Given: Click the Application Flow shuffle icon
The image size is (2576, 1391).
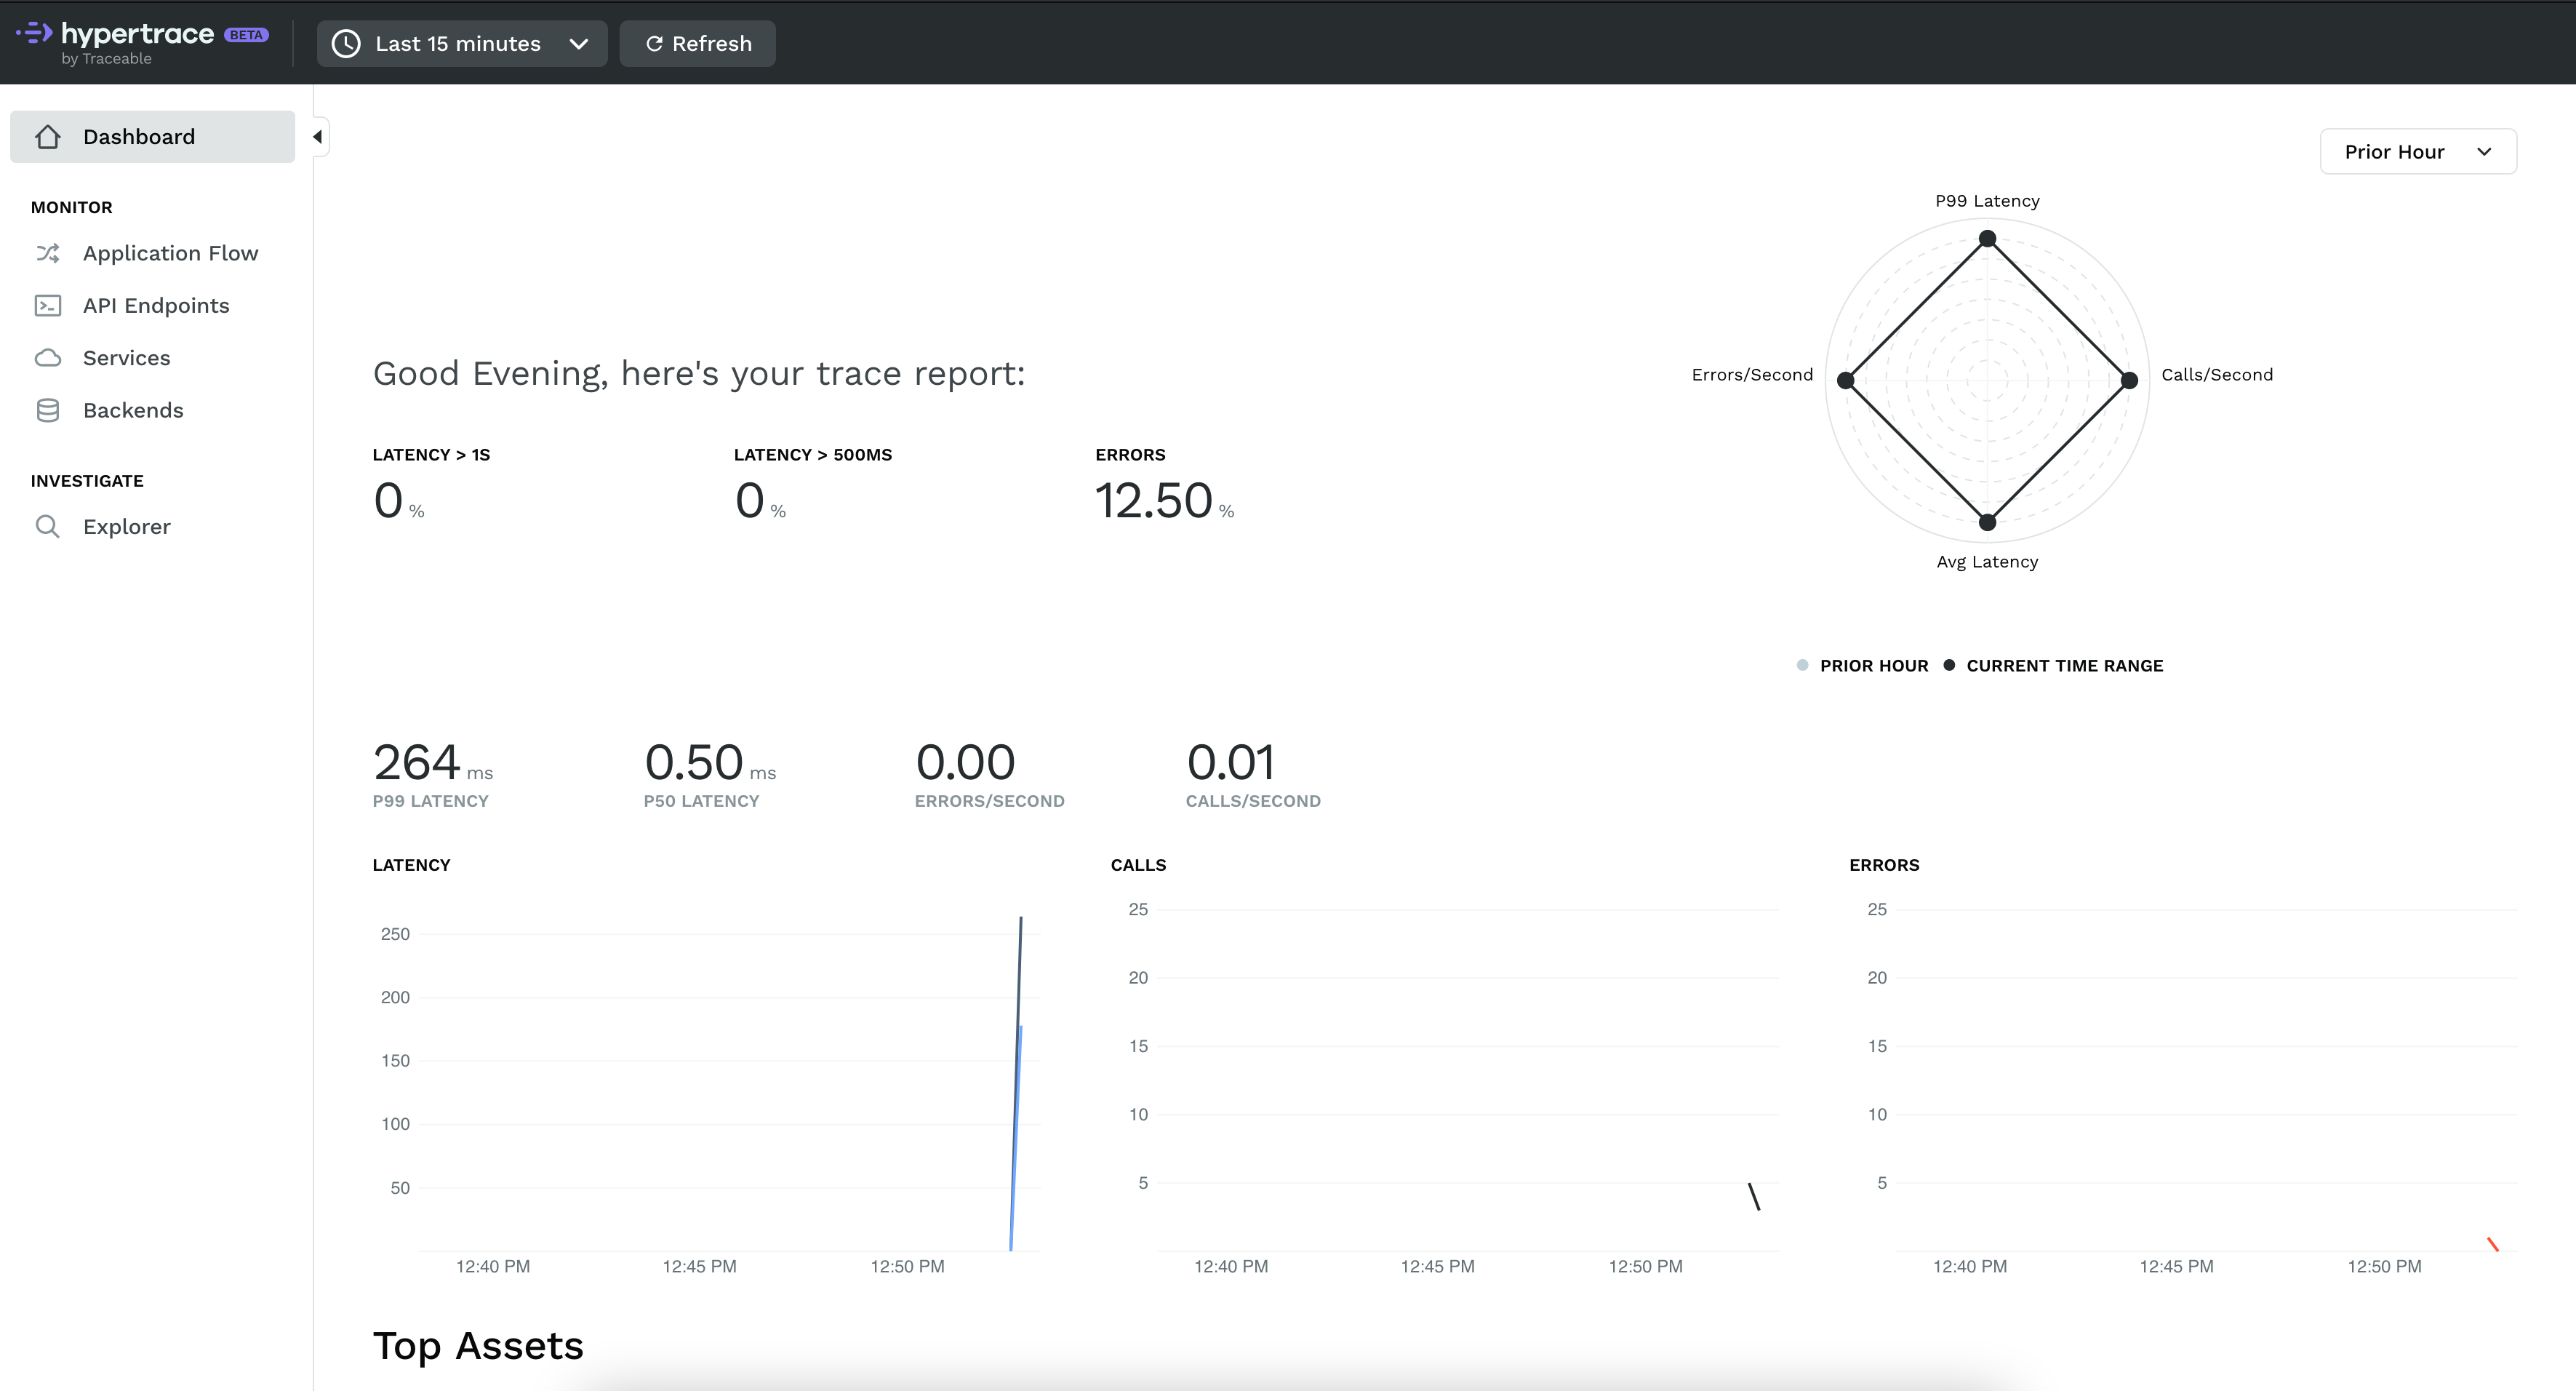Looking at the screenshot, I should [48, 253].
